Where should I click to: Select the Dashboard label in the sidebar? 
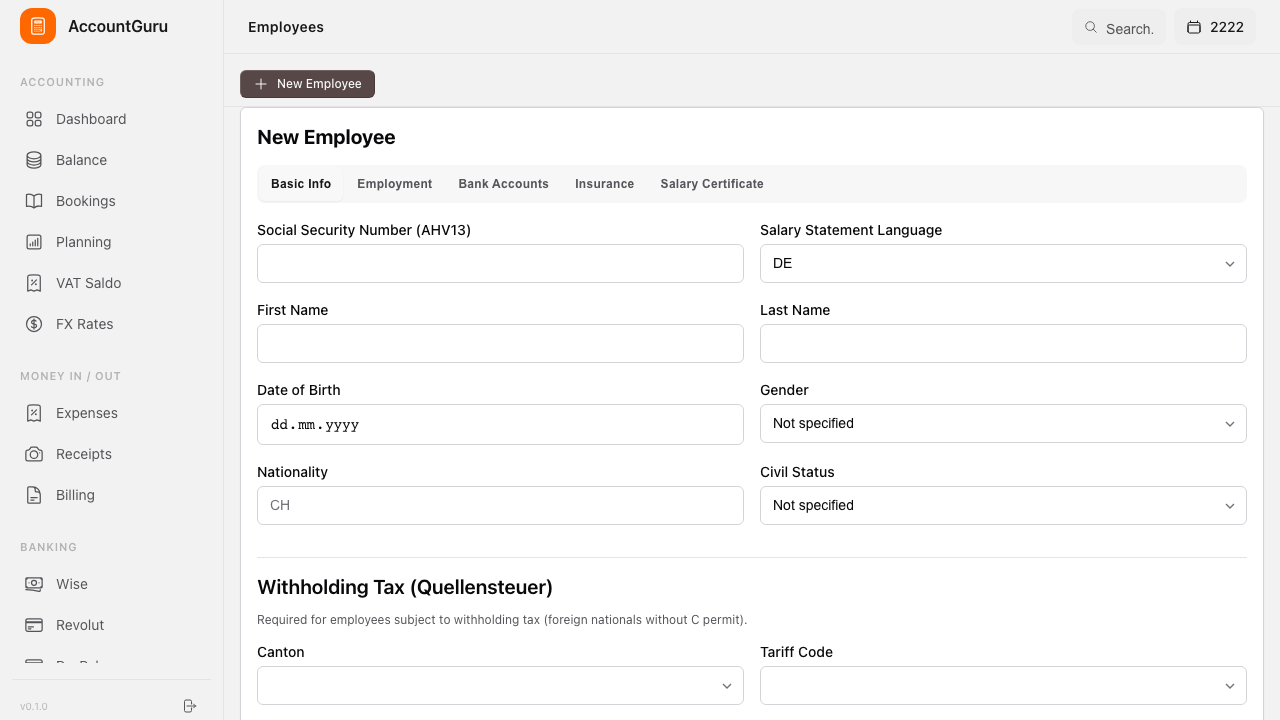click(91, 119)
